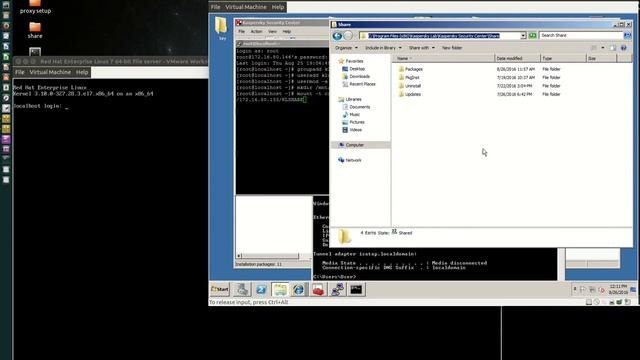Click the clock in the VM system tray
Screen dimensions: 640x360
[x=618, y=289]
